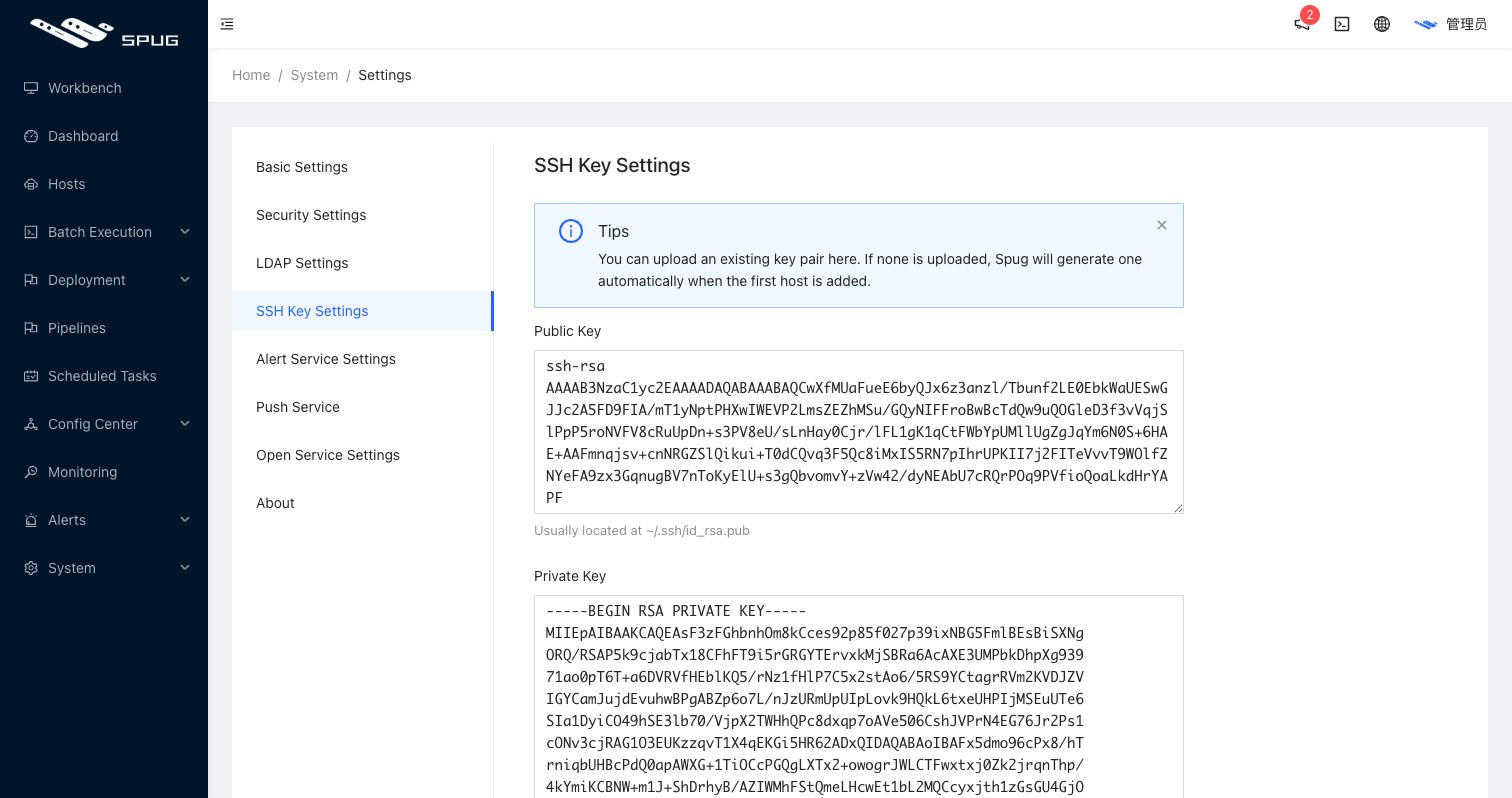
Task: Click the 'Usually located at ~/.ssh/id_rsa.pub' hint
Action: coord(642,531)
